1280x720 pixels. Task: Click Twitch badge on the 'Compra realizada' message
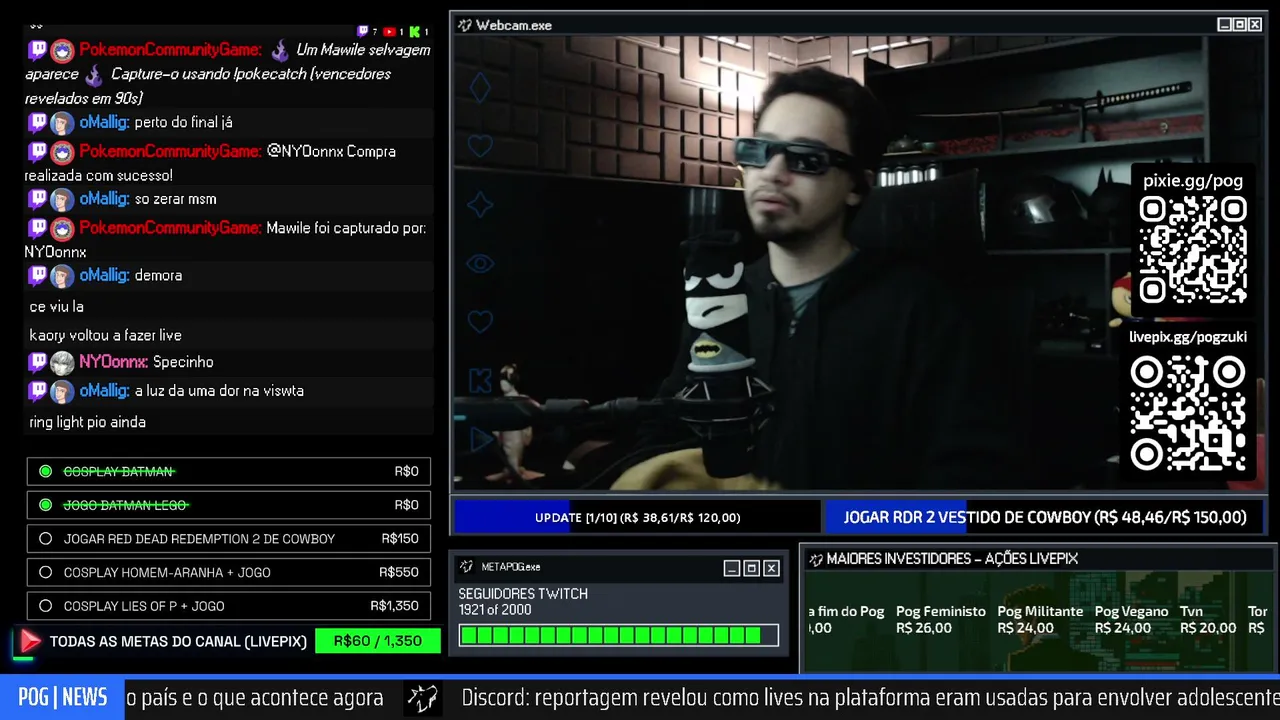(37, 151)
